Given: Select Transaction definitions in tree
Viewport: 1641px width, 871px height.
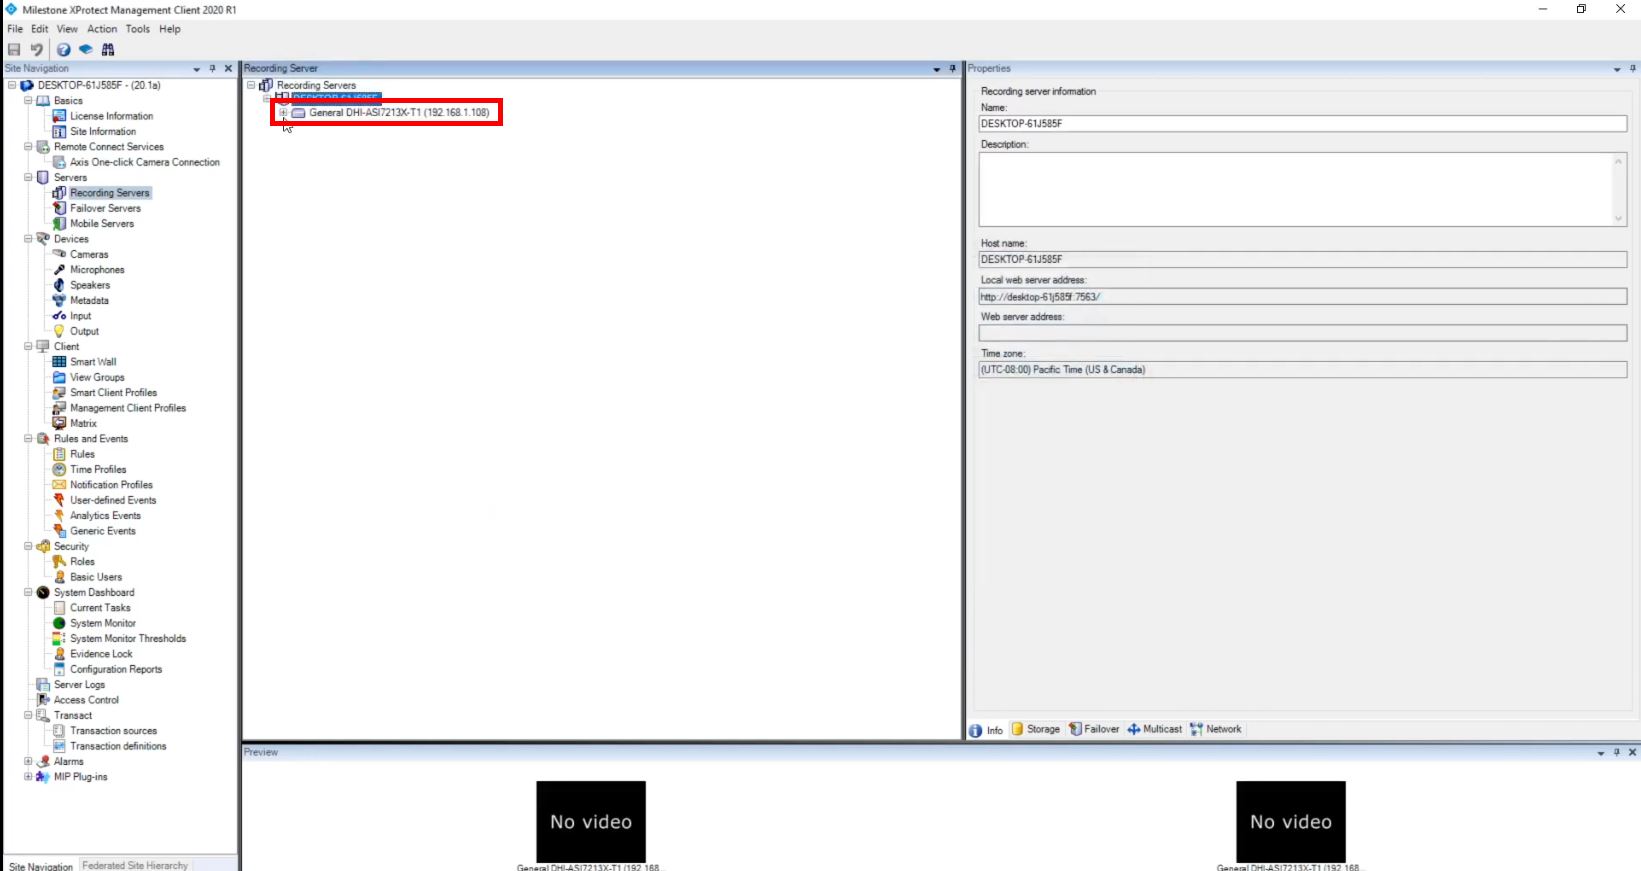Looking at the screenshot, I should click(118, 746).
